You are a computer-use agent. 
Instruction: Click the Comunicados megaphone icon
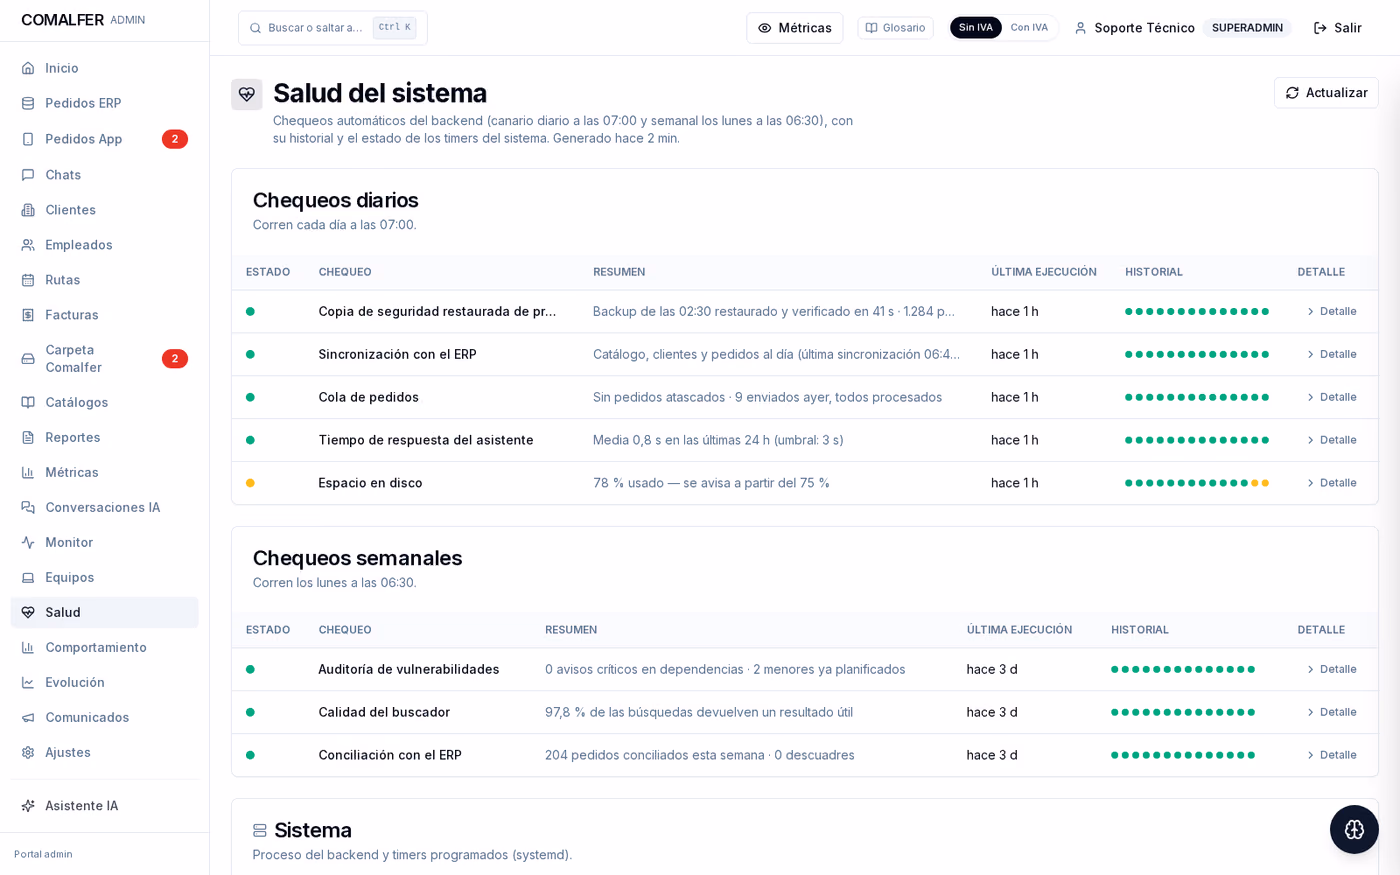[28, 717]
